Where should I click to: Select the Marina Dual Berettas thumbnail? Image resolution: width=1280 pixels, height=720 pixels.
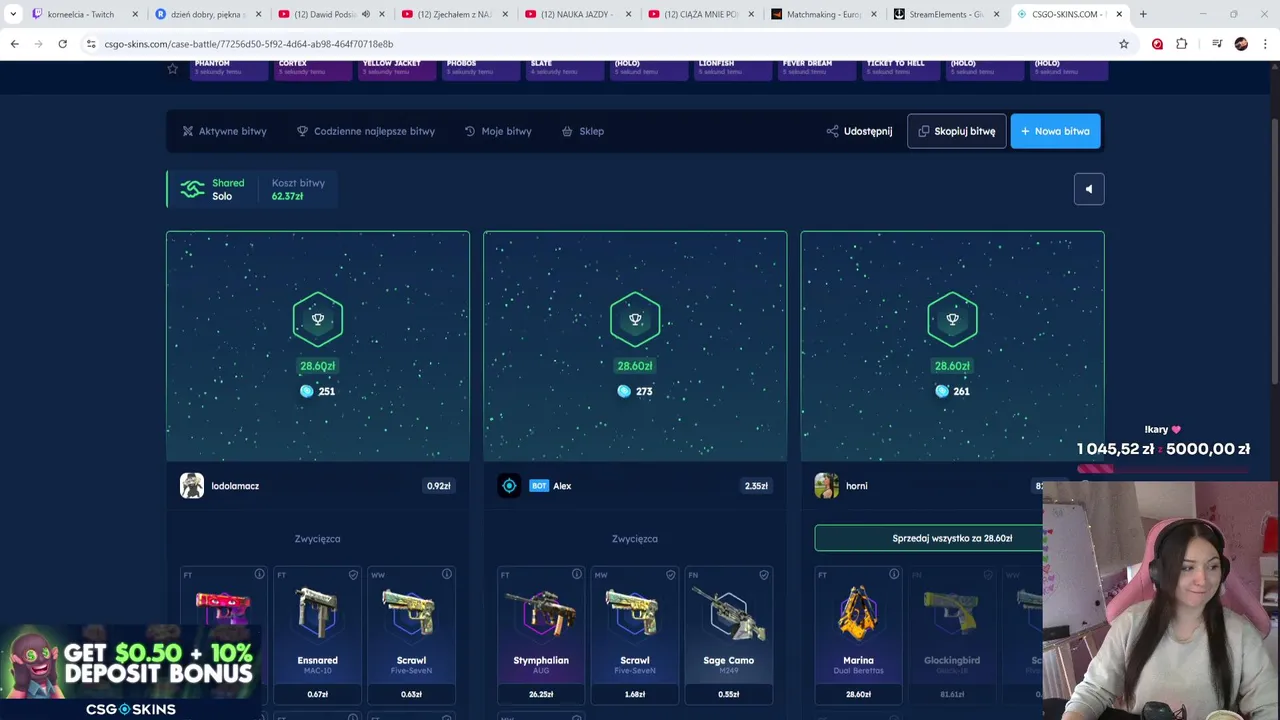858,612
